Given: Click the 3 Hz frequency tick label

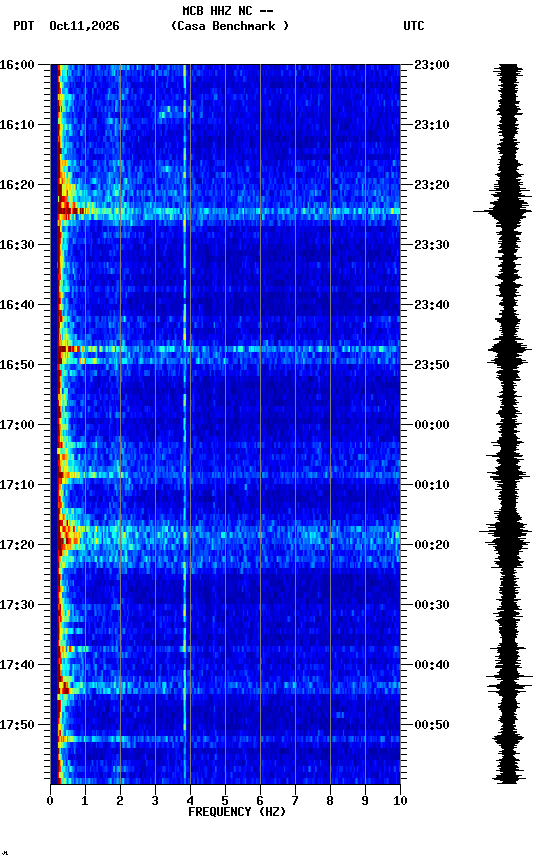Looking at the screenshot, I should pos(155,801).
